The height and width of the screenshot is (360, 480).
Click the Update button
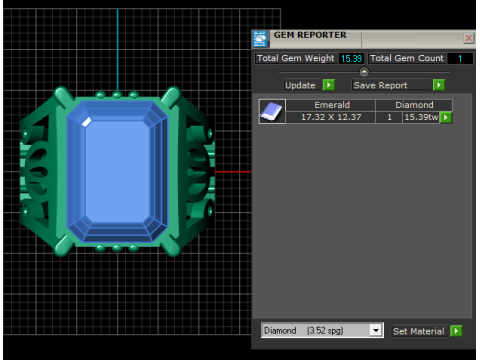[x=302, y=85]
